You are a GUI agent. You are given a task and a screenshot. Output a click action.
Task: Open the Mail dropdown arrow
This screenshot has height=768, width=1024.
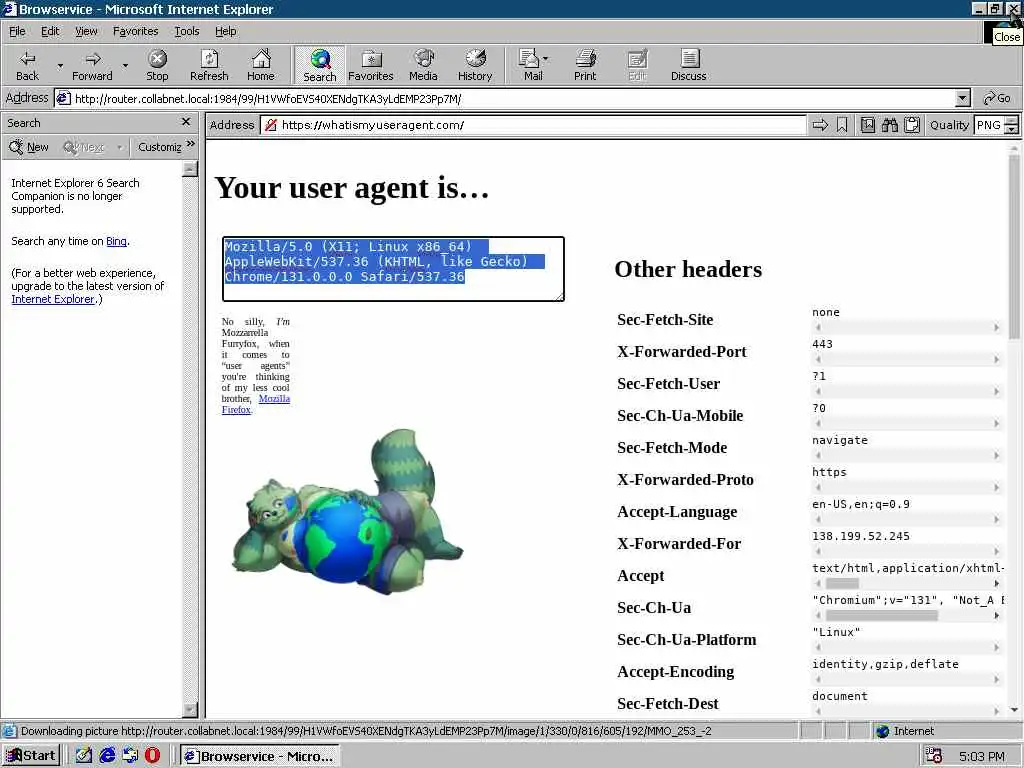(546, 59)
